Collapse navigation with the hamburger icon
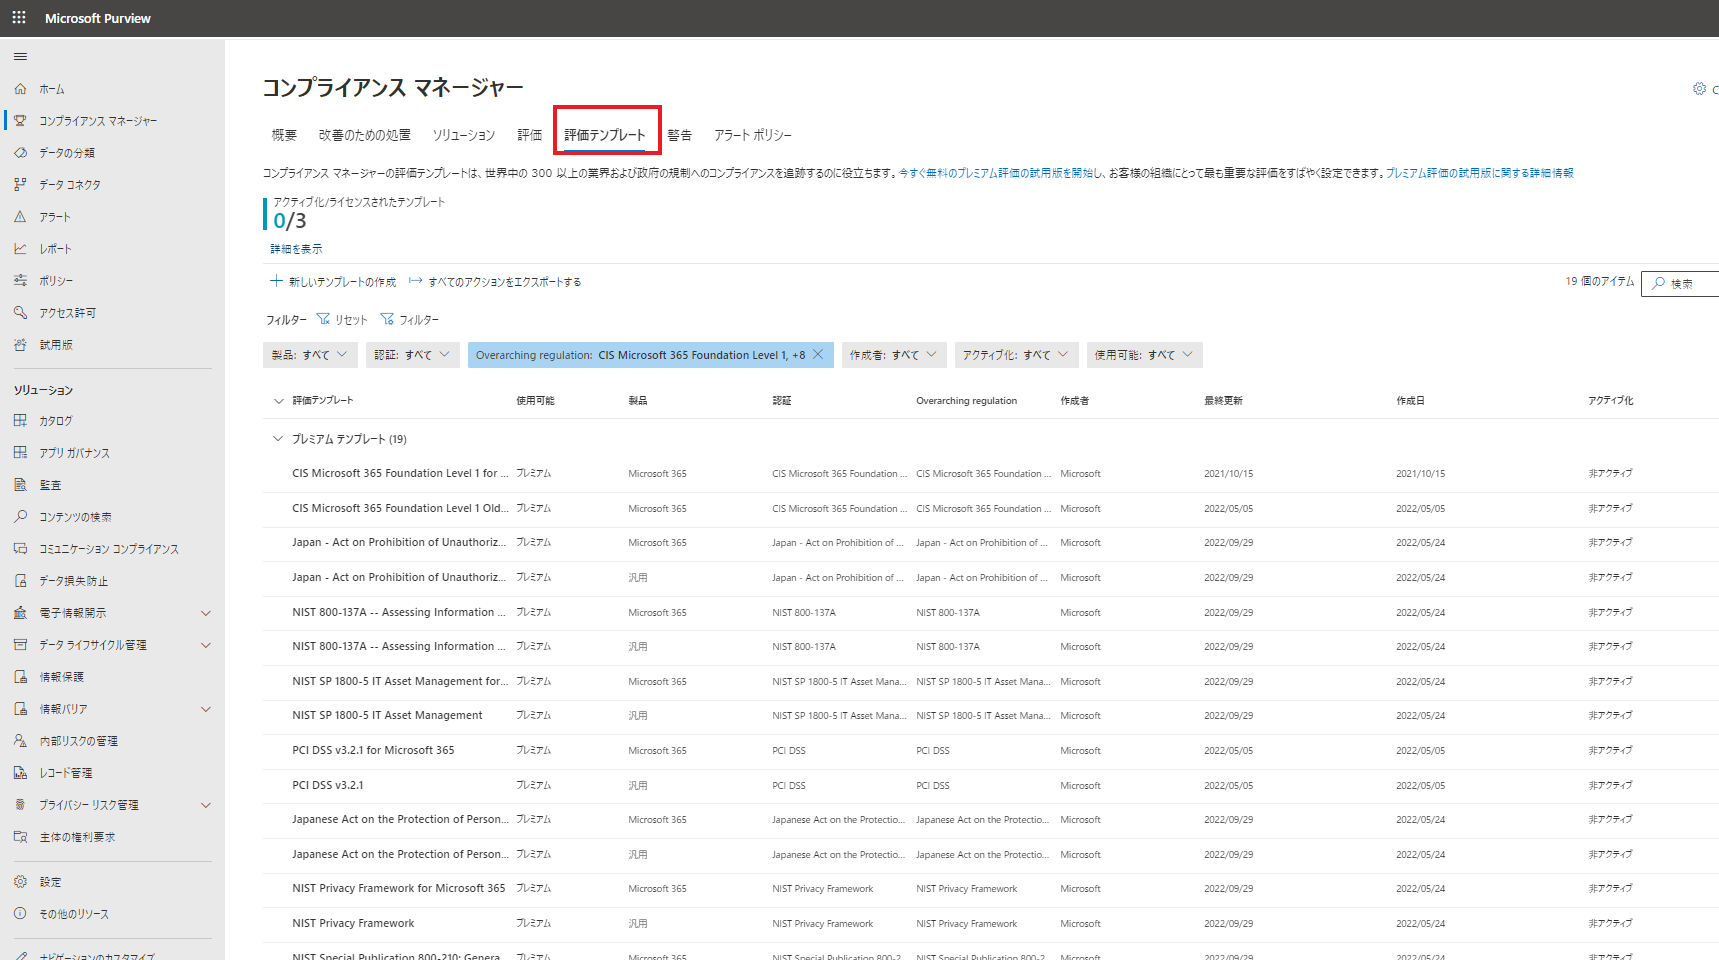The width and height of the screenshot is (1719, 960). pyautogui.click(x=20, y=56)
